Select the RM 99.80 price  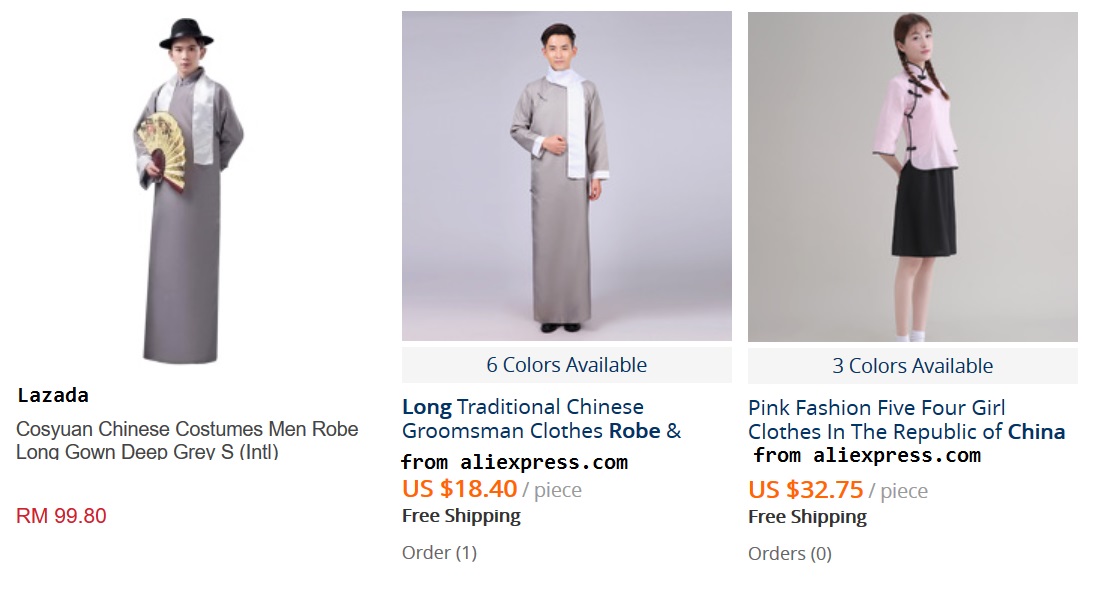pos(61,515)
